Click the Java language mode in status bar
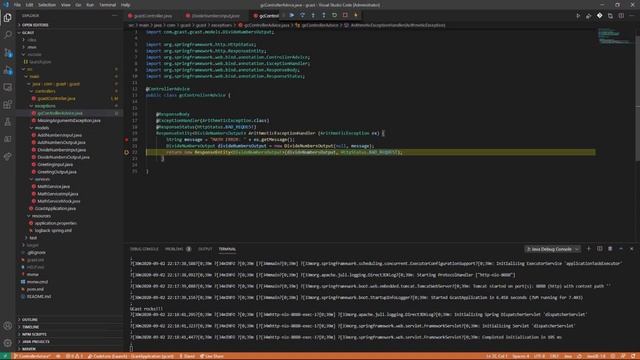The width and height of the screenshot is (640, 360). [568, 356]
